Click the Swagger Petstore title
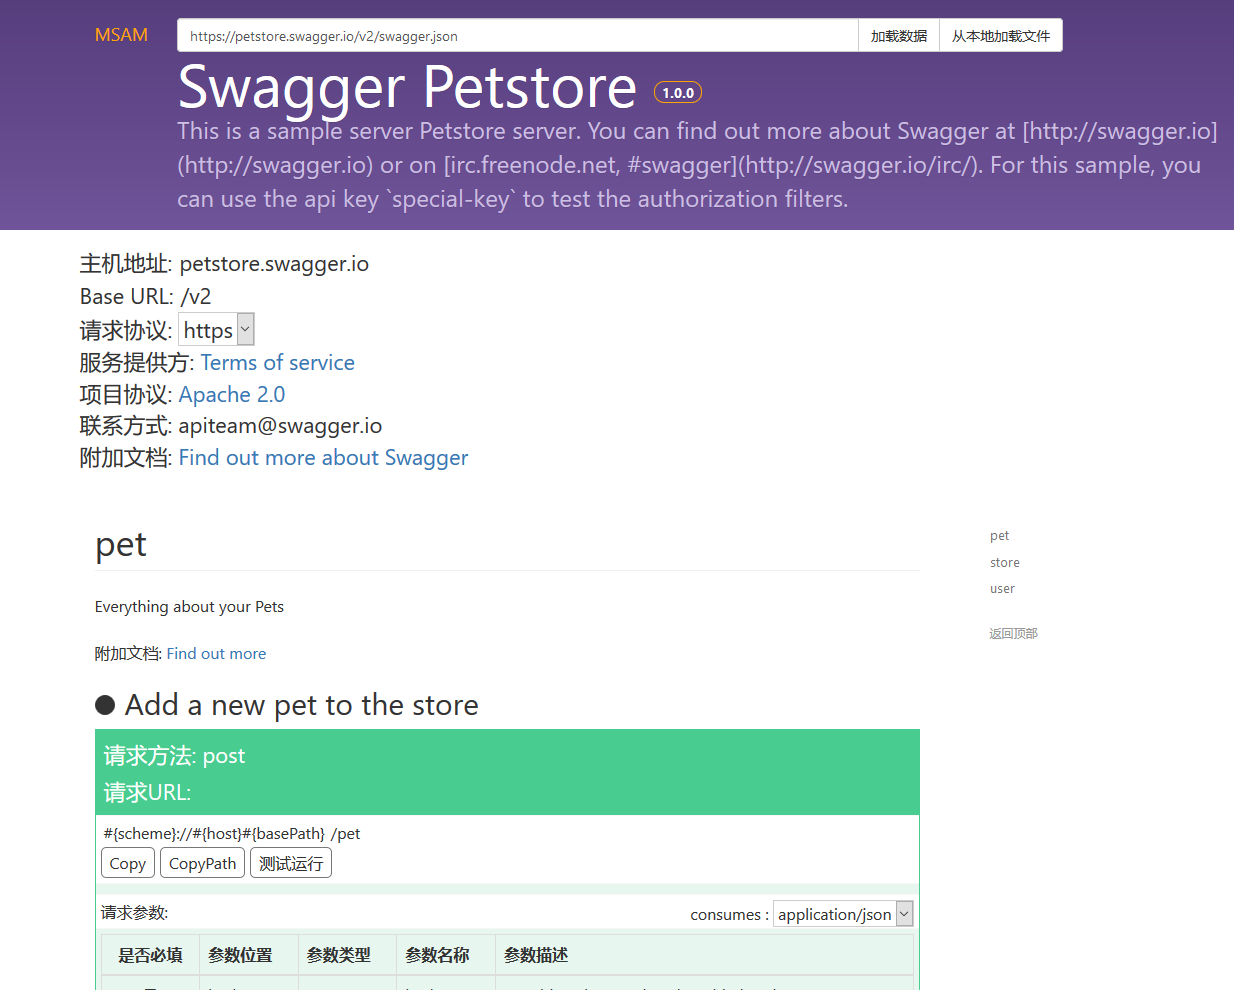 [x=407, y=87]
